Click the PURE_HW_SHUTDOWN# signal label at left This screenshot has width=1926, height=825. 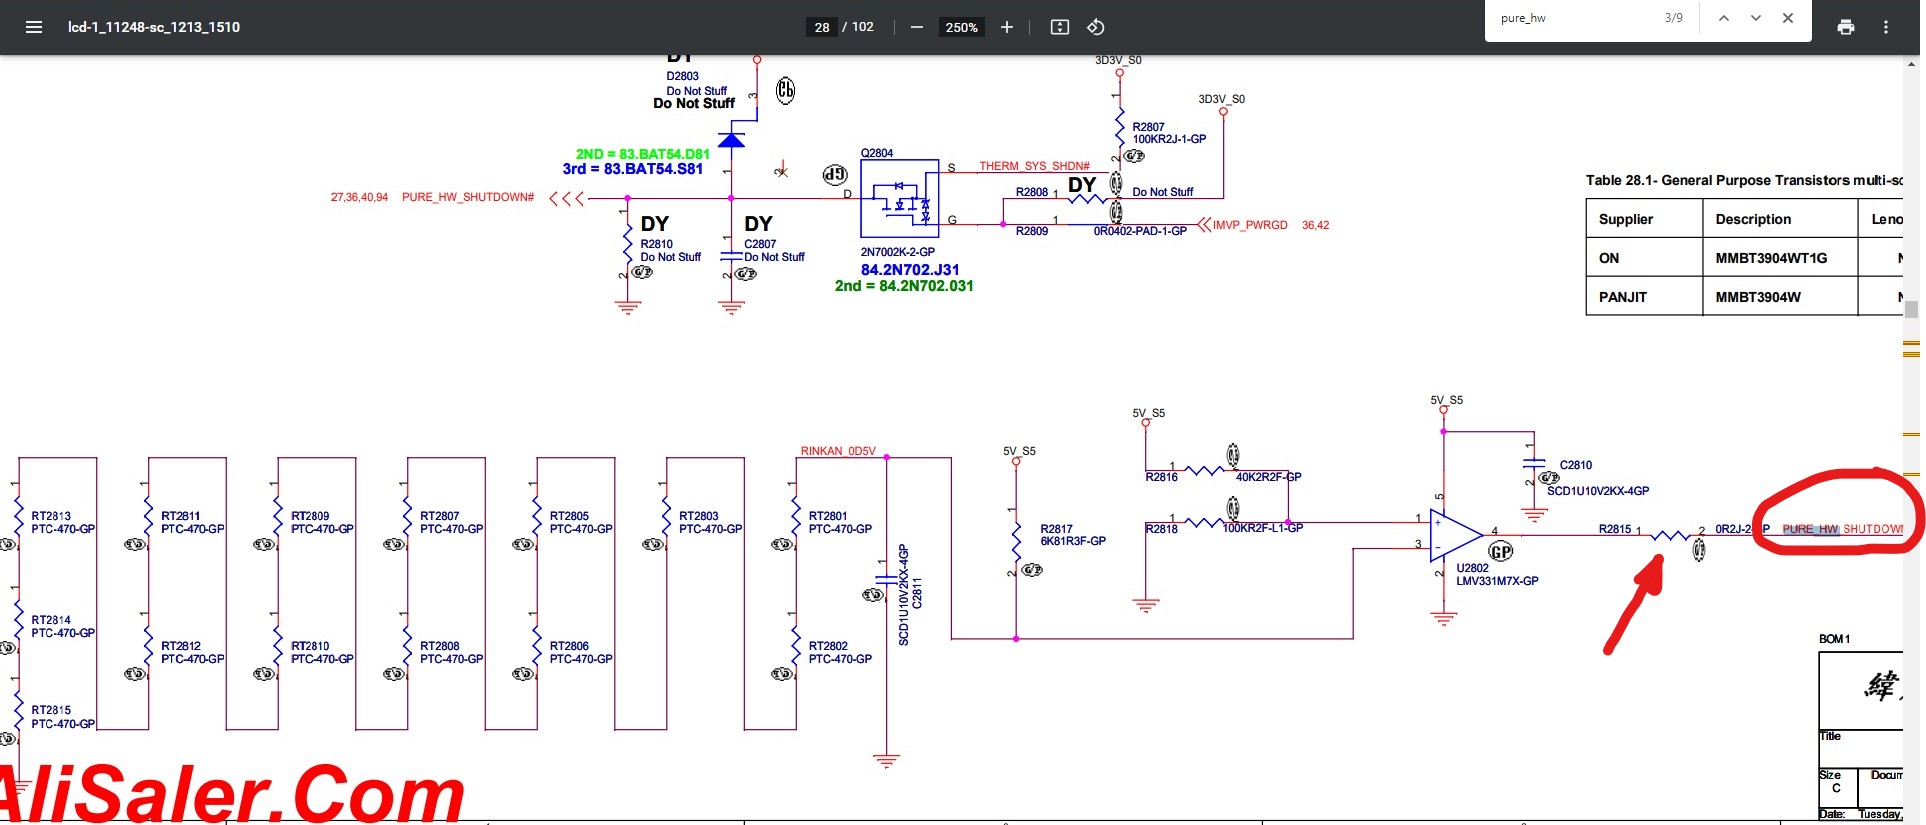467,197
